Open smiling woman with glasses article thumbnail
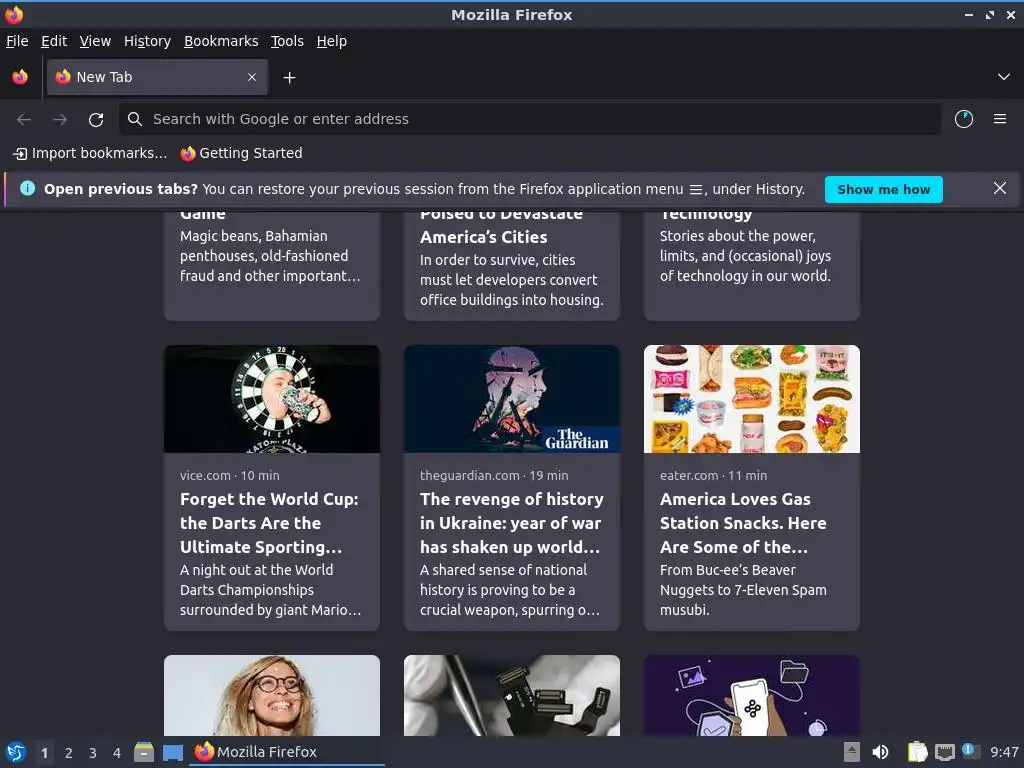This screenshot has height=768, width=1024. (x=272, y=696)
